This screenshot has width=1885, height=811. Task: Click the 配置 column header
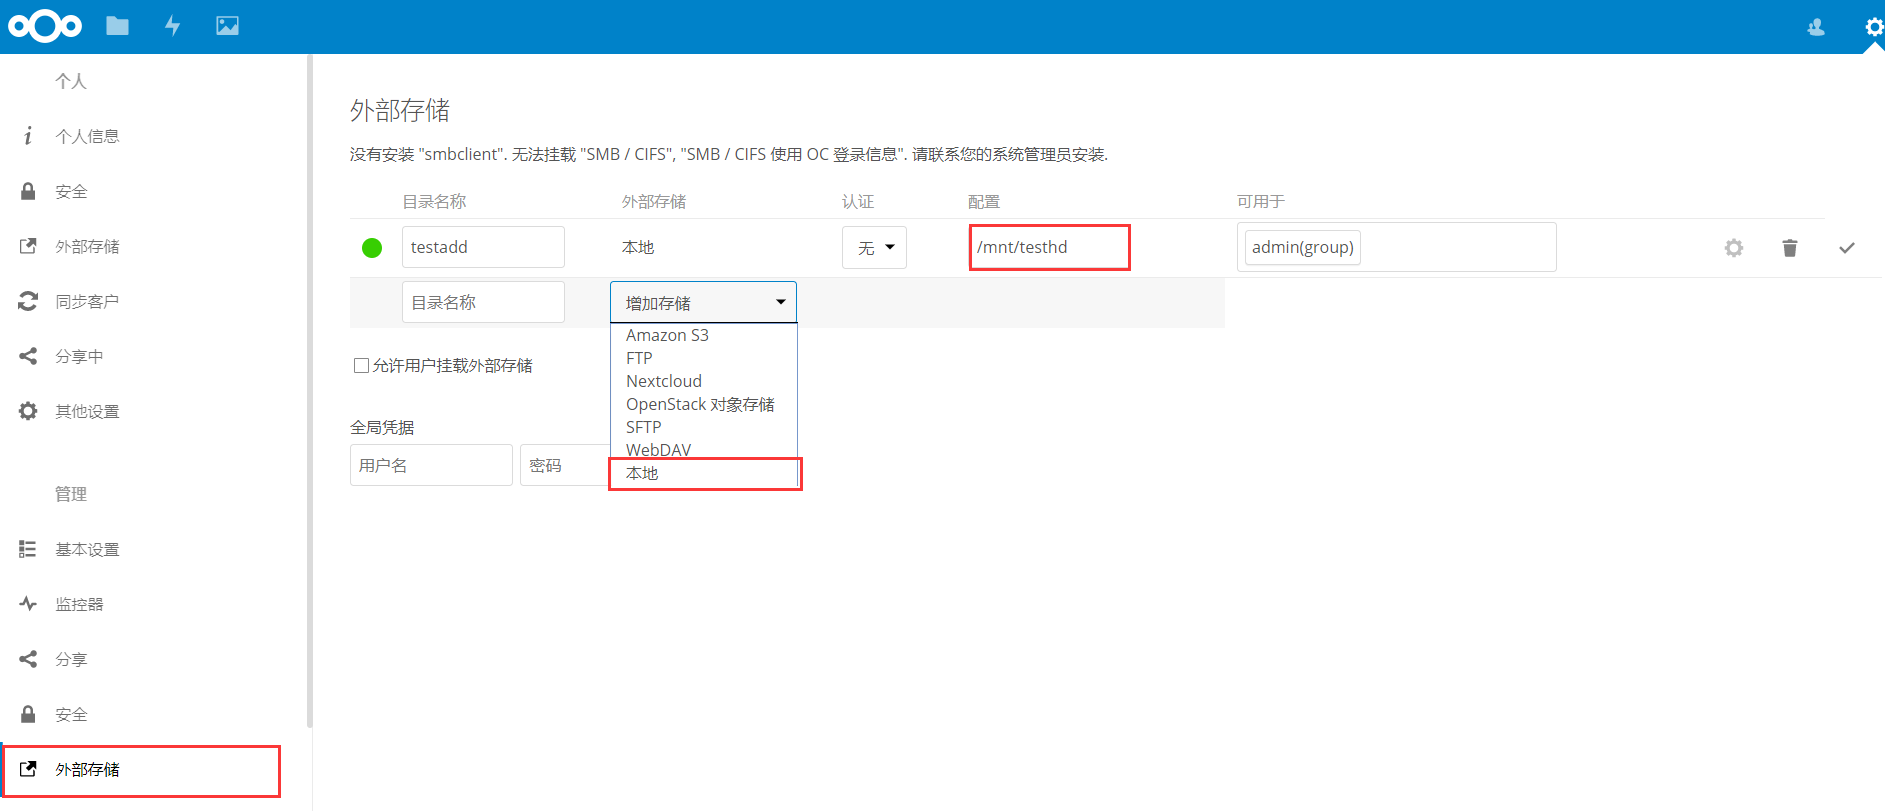click(x=984, y=201)
